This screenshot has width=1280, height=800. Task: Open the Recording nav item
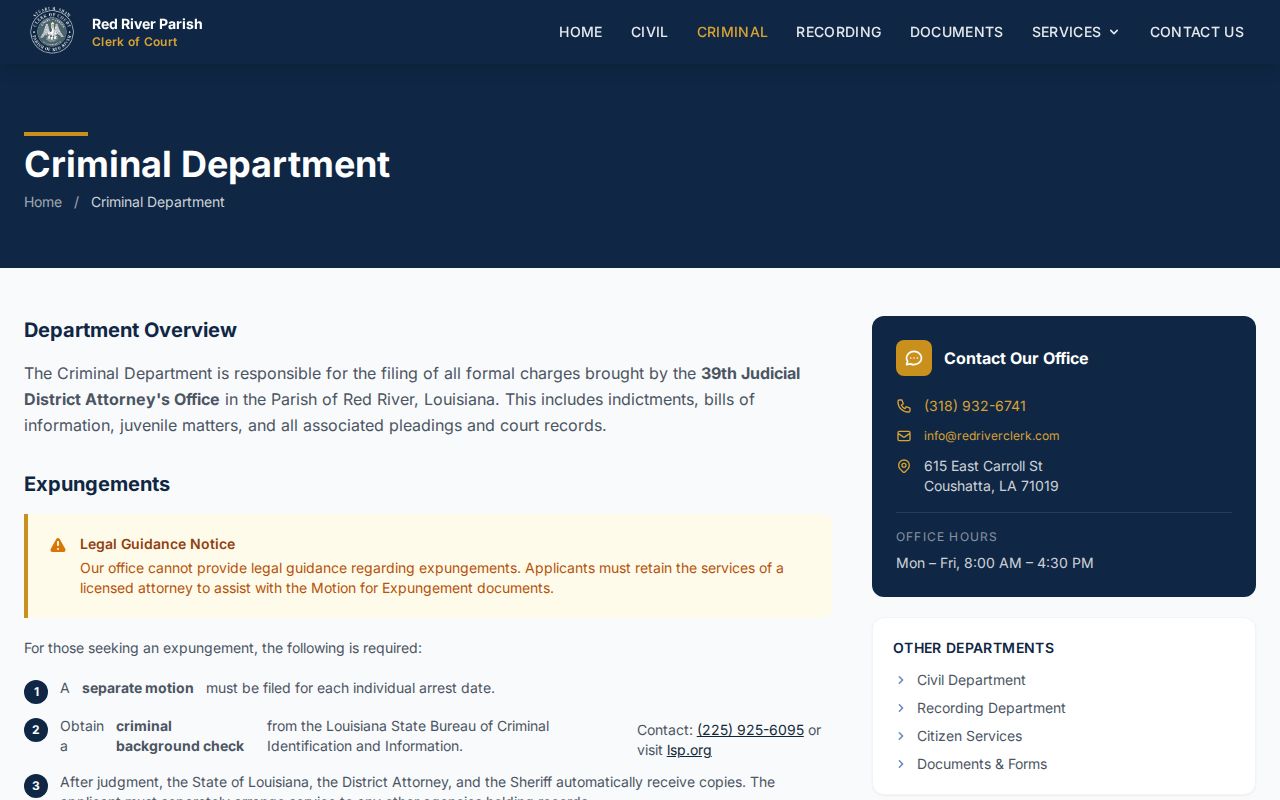click(x=838, y=32)
